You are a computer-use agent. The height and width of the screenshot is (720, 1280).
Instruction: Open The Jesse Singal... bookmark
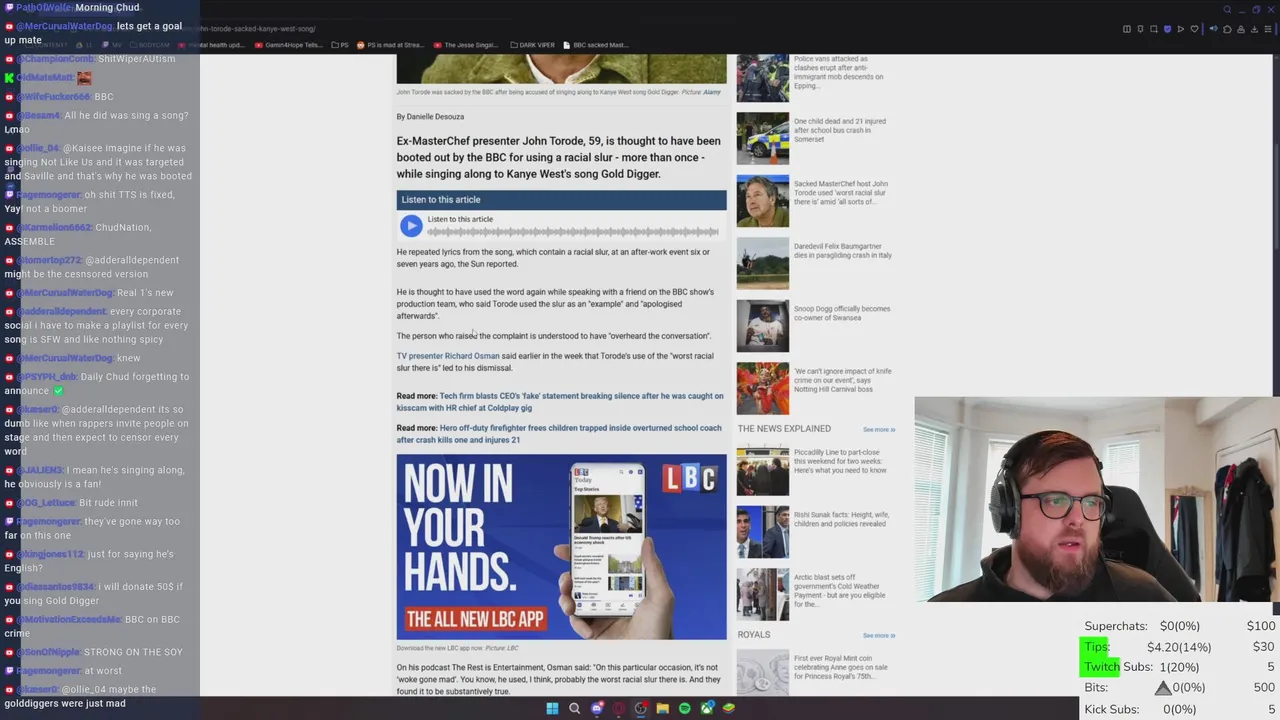click(466, 45)
